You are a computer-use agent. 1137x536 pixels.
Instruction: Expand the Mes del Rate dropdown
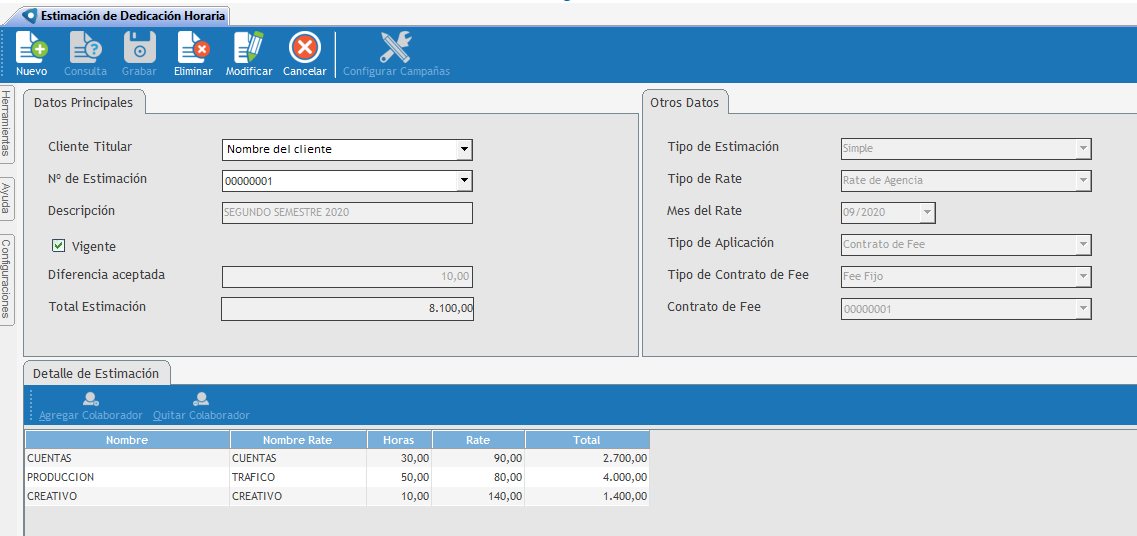(927, 213)
